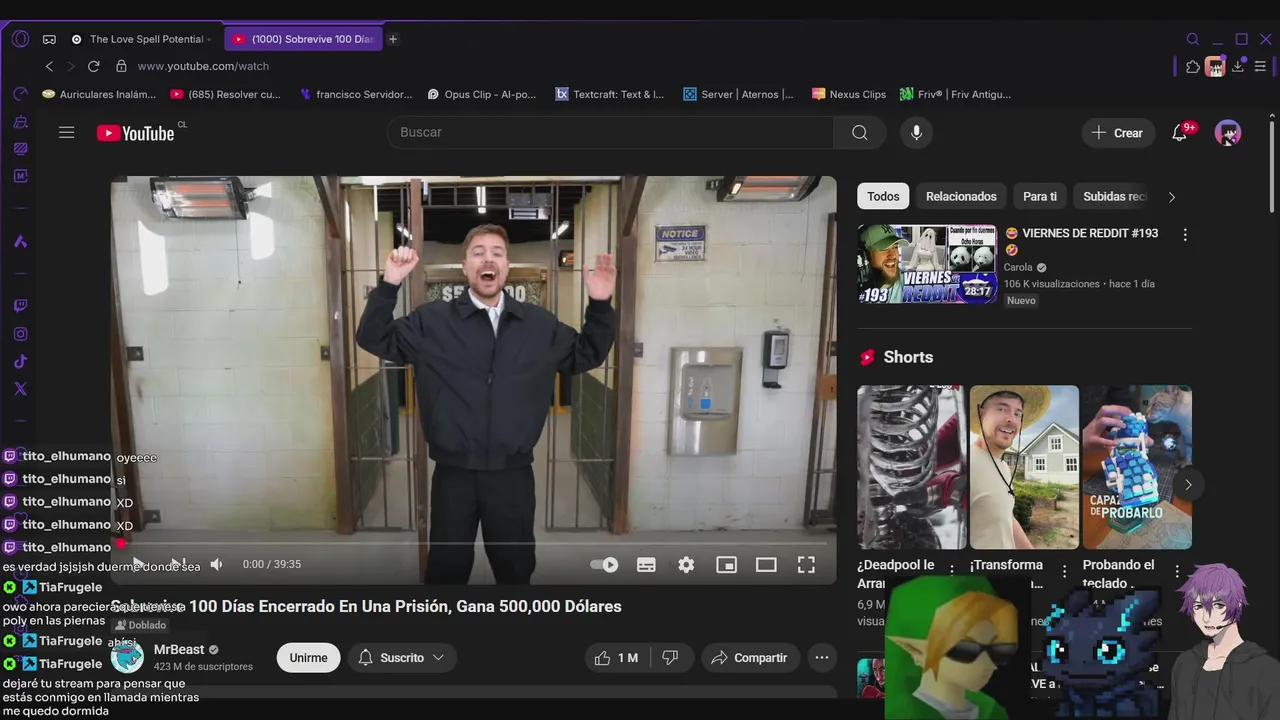Viewport: 1280px width, 720px height.
Task: Open the Probando el teclado Short thumbnail
Action: click(x=1137, y=467)
